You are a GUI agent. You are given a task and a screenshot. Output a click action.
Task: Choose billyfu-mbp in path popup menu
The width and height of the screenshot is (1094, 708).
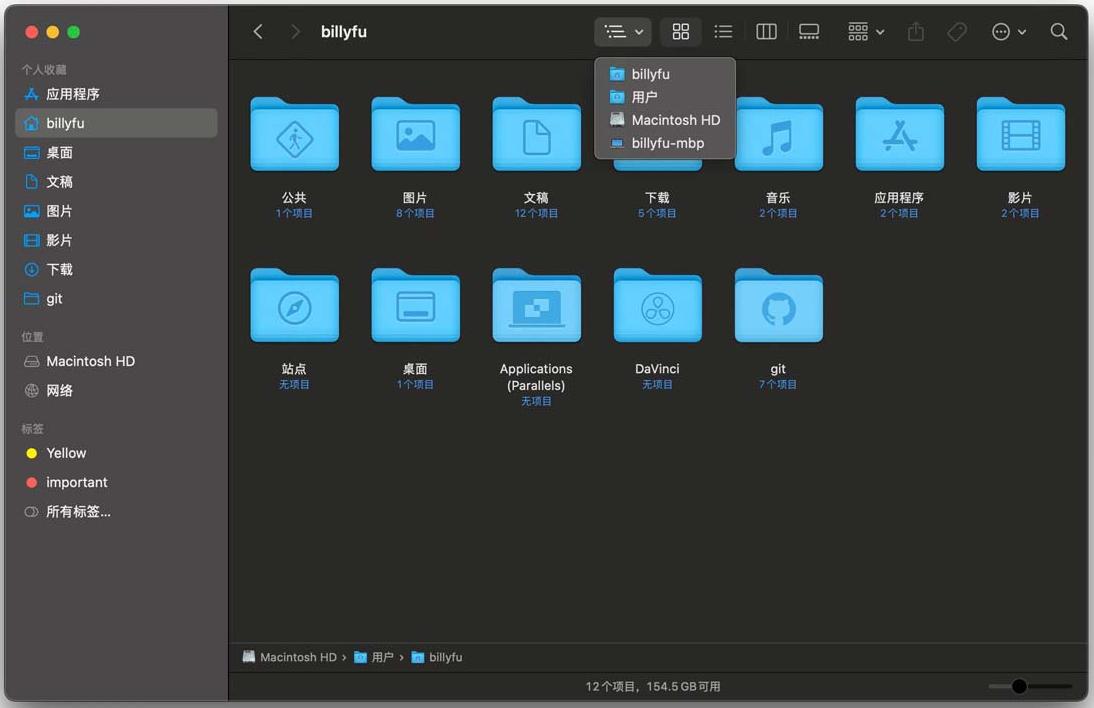pyautogui.click(x=667, y=143)
